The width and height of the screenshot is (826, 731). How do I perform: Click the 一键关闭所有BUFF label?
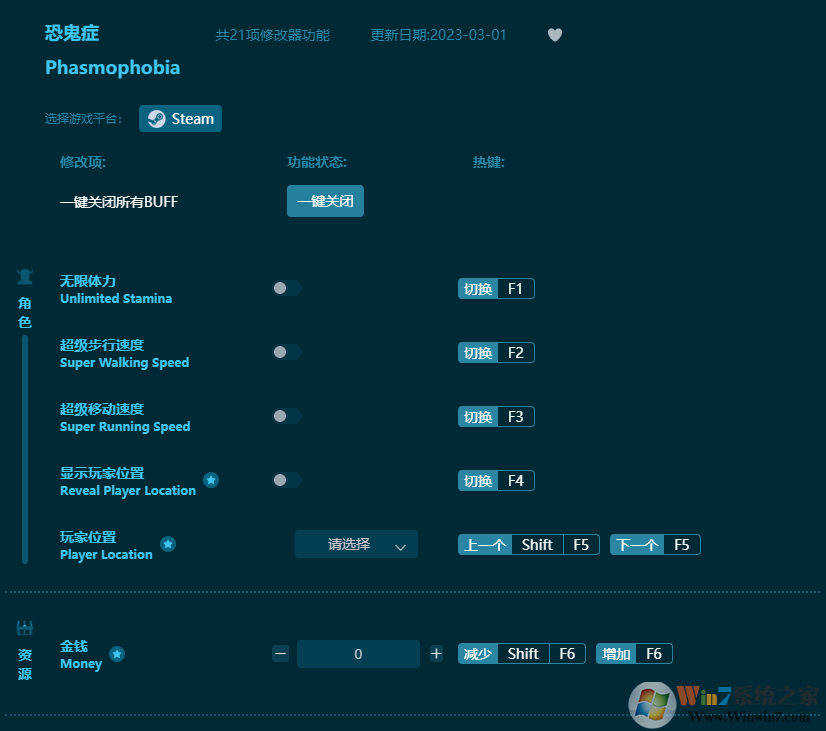tap(119, 202)
